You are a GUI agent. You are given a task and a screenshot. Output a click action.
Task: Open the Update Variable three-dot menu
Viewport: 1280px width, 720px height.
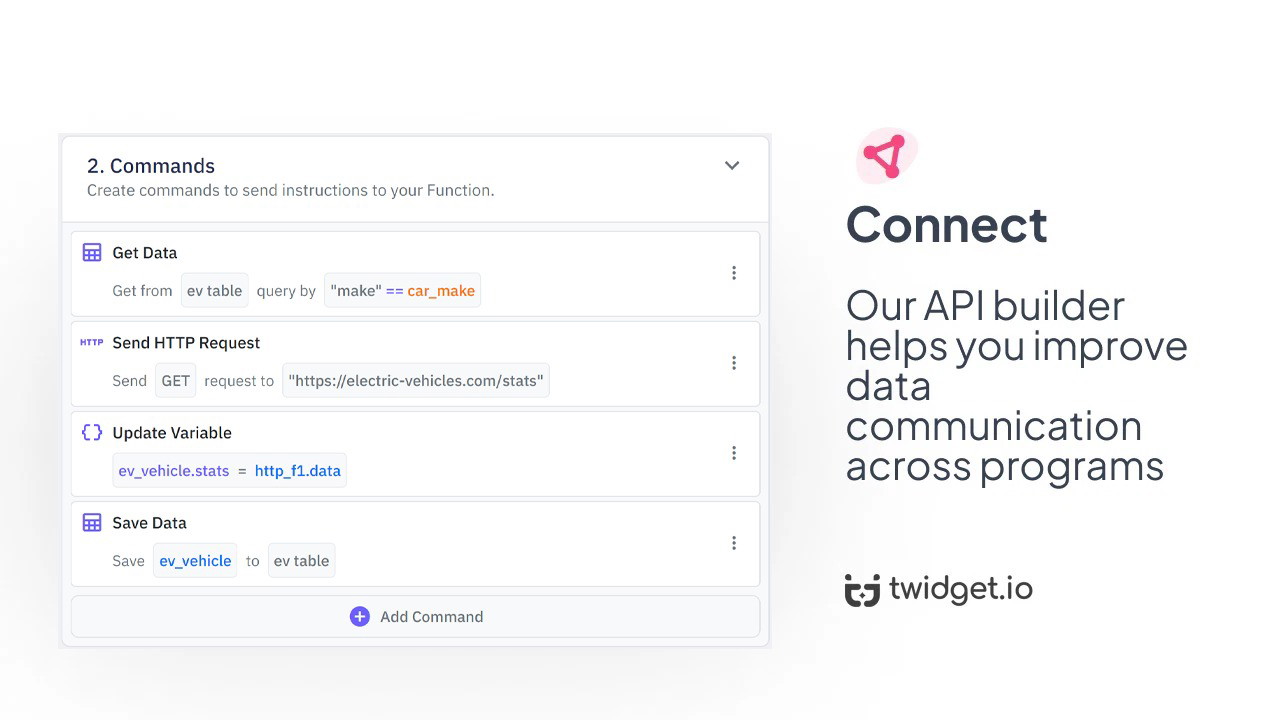[x=734, y=453]
